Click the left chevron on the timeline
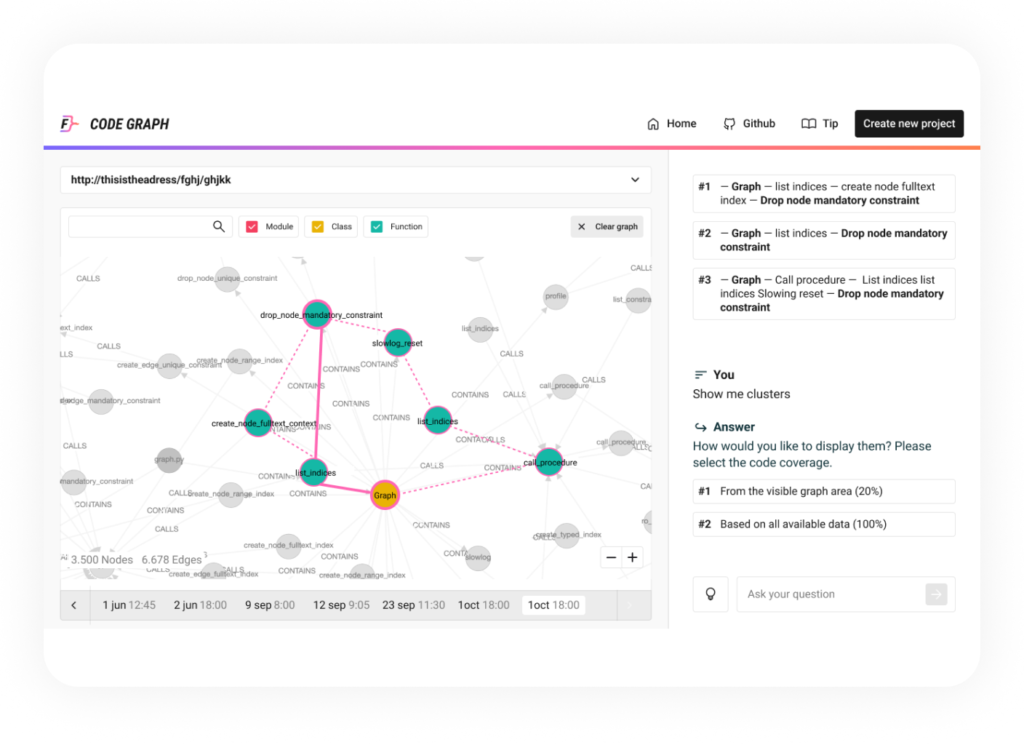Screen dimensions: 1024x745 (74, 605)
